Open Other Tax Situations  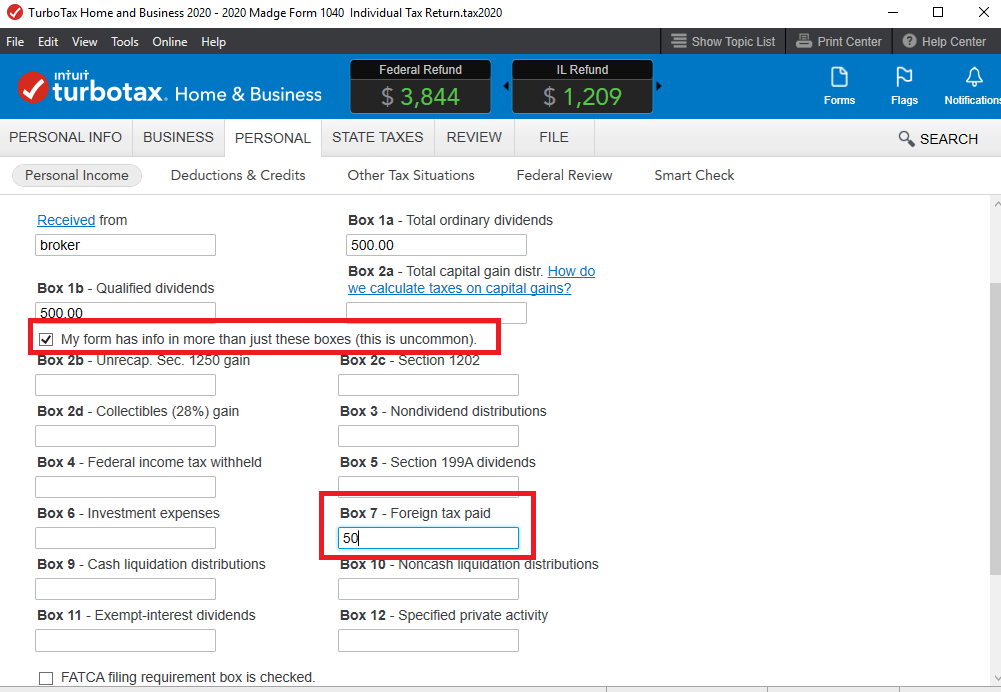coord(411,175)
